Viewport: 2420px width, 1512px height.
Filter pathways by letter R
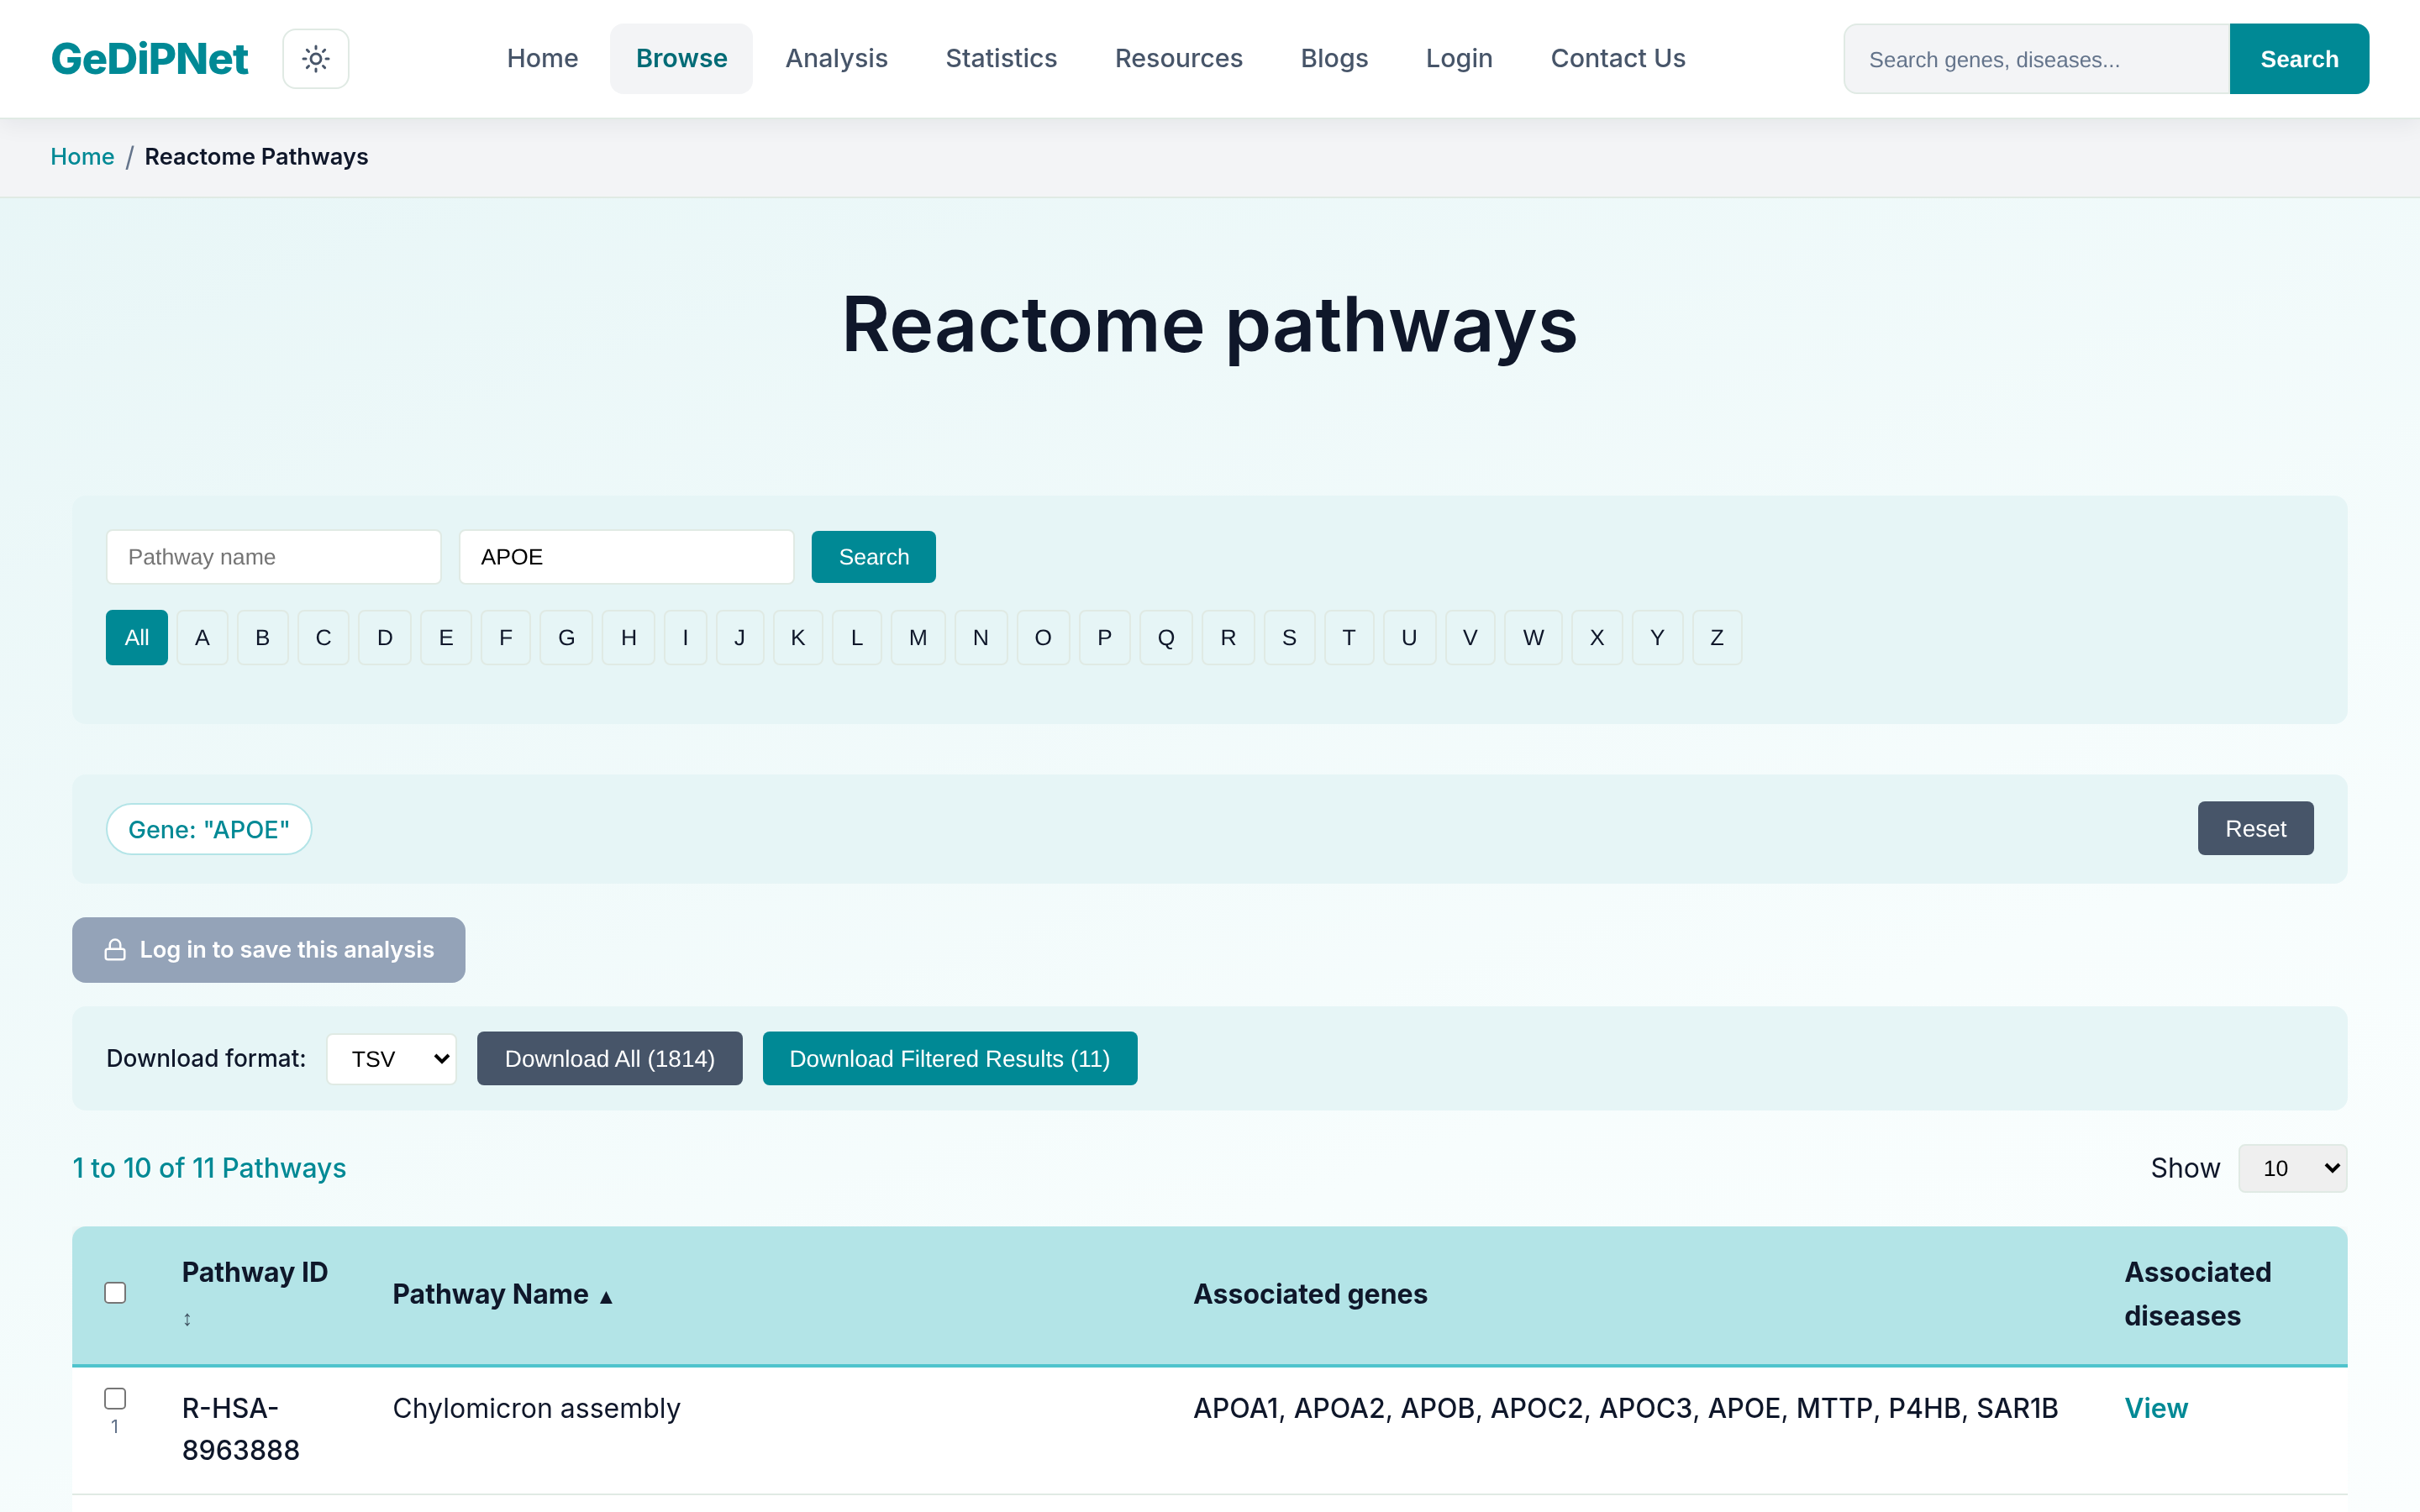pyautogui.click(x=1228, y=638)
